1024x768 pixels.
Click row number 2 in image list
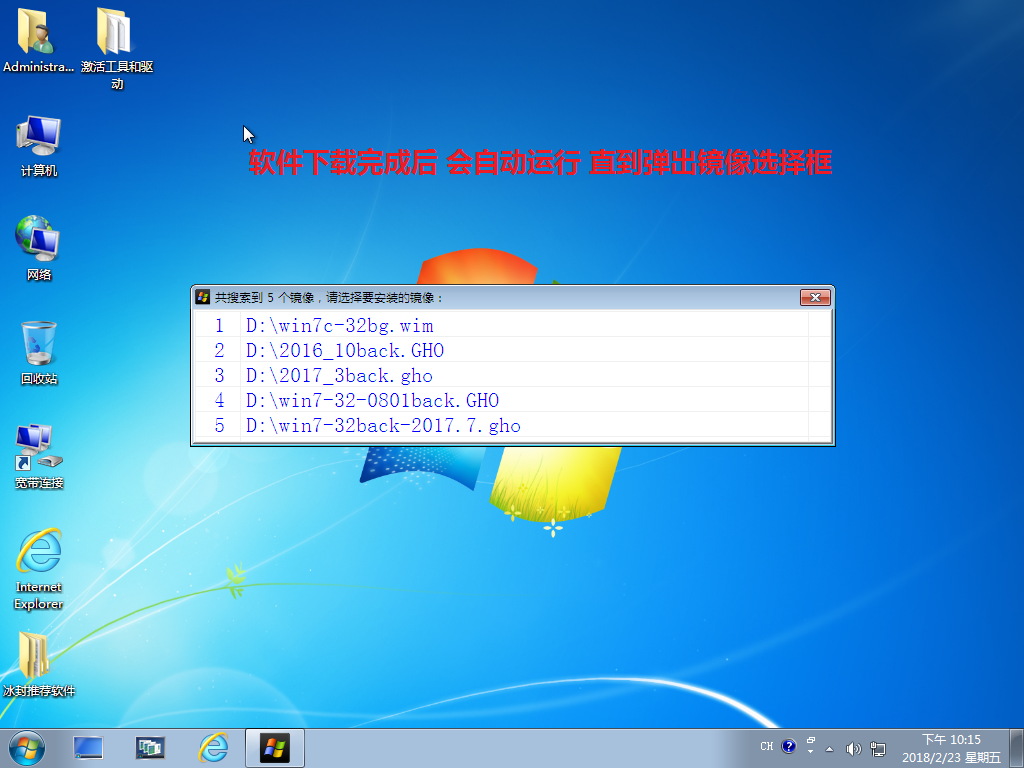tap(219, 350)
